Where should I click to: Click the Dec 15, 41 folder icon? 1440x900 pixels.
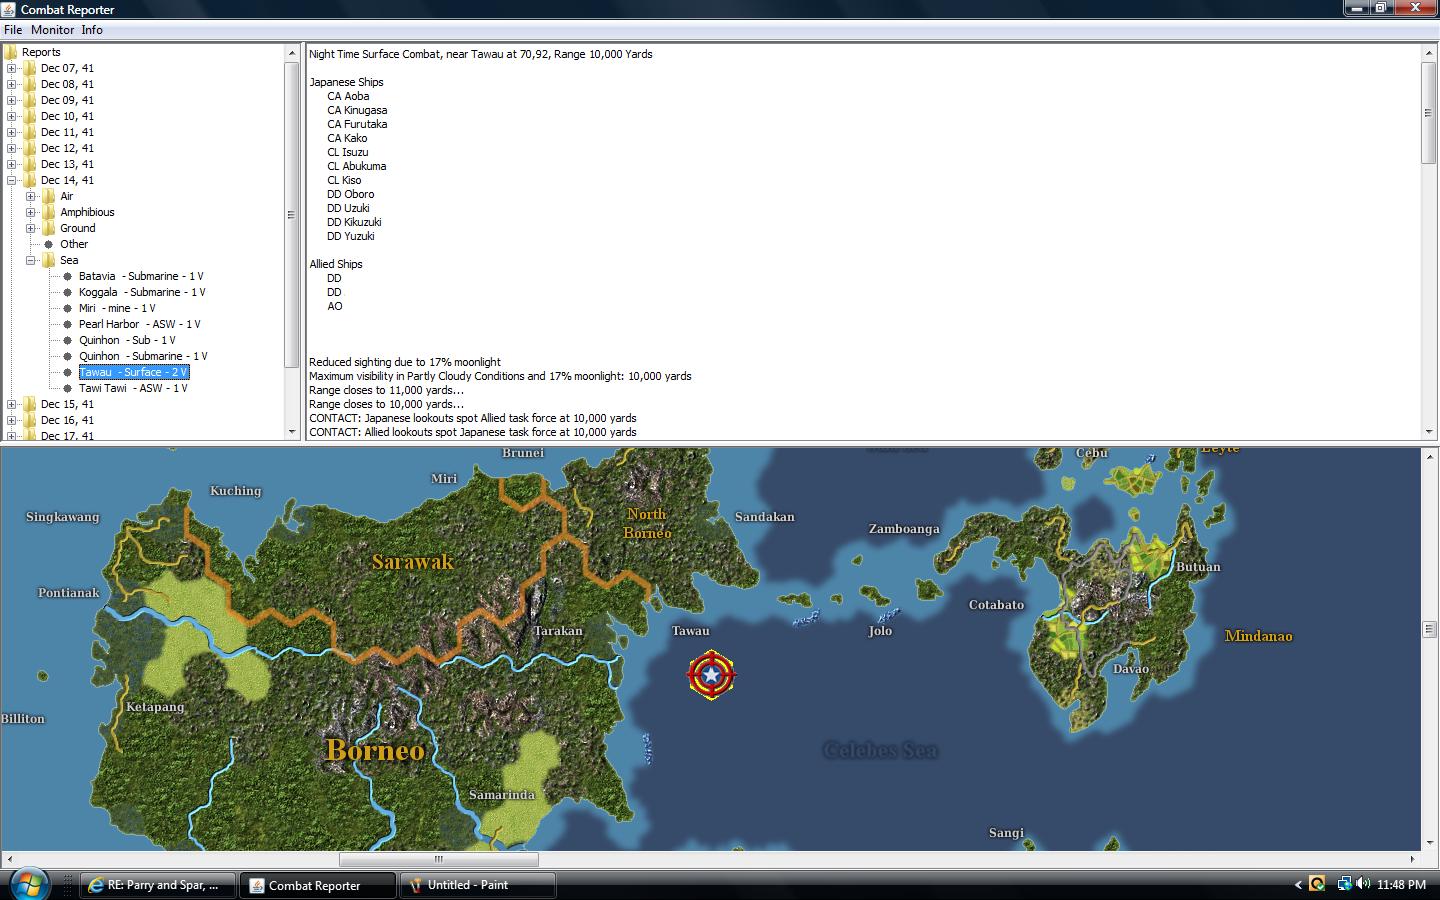click(29, 404)
